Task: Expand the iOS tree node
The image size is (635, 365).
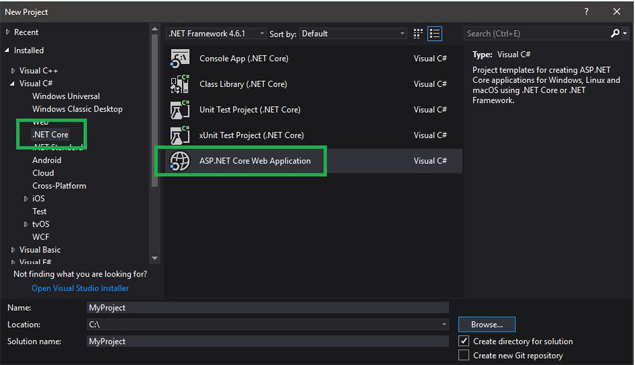Action: tap(26, 199)
